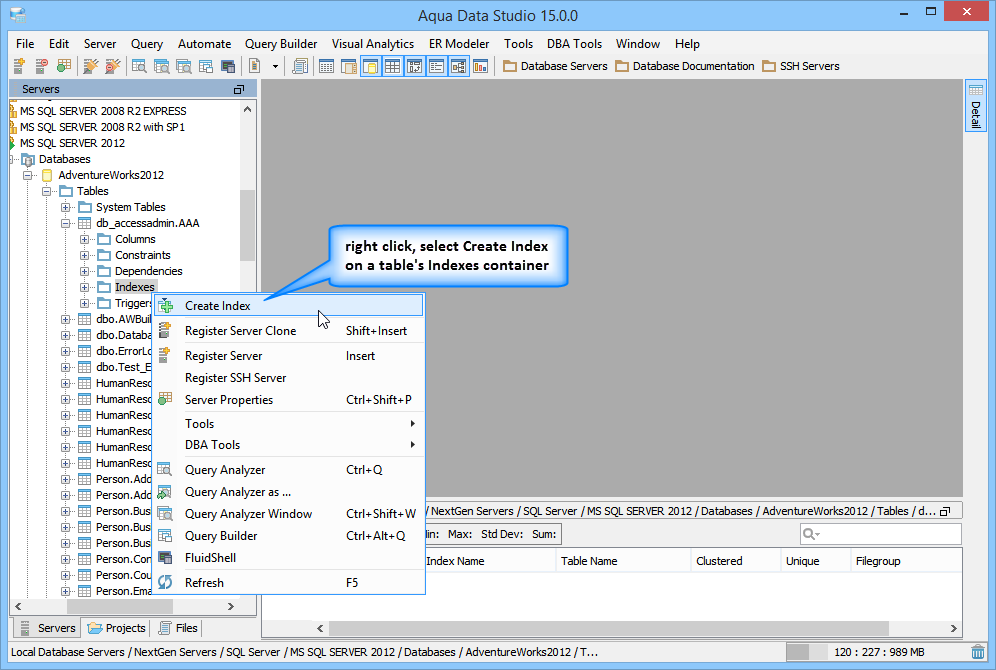Click the green plus icon beside Create Index
Viewport: 996px width, 670px height.
[x=166, y=306]
